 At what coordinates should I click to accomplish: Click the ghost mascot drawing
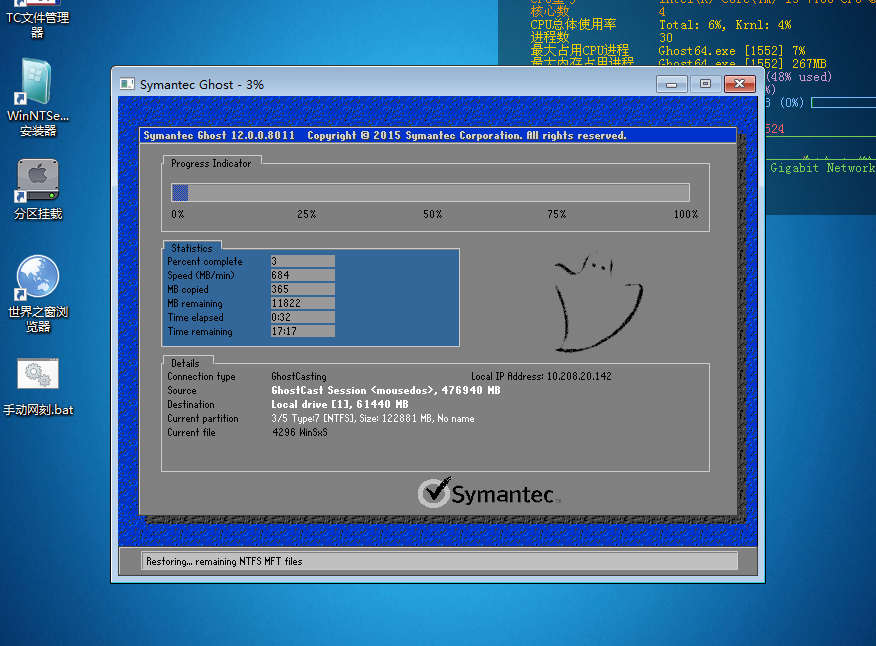tap(597, 302)
